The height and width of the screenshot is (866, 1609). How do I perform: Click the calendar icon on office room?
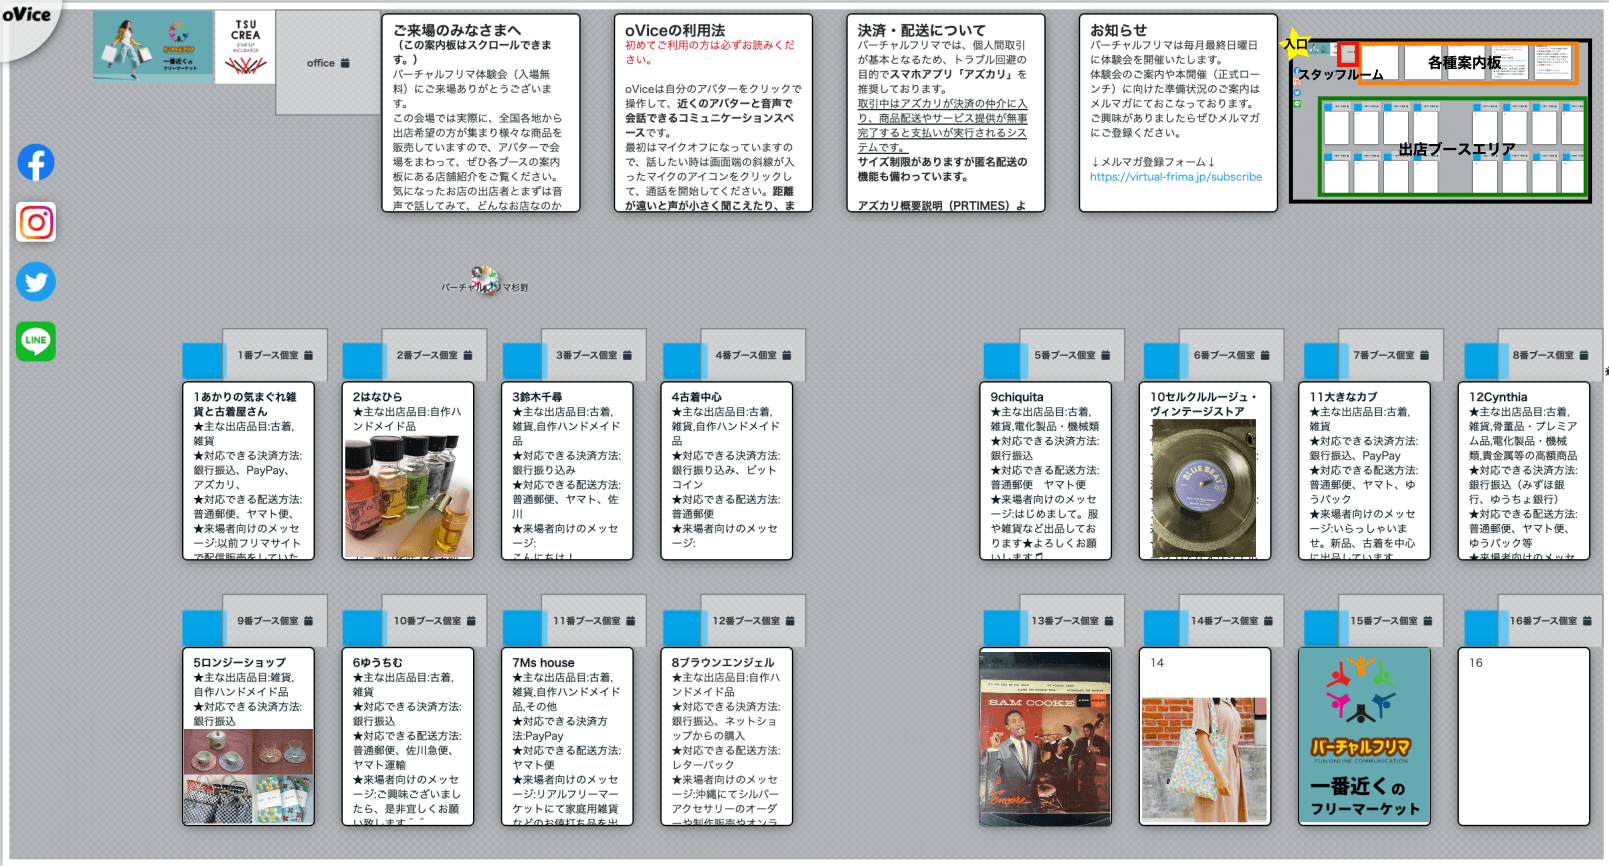click(x=345, y=63)
